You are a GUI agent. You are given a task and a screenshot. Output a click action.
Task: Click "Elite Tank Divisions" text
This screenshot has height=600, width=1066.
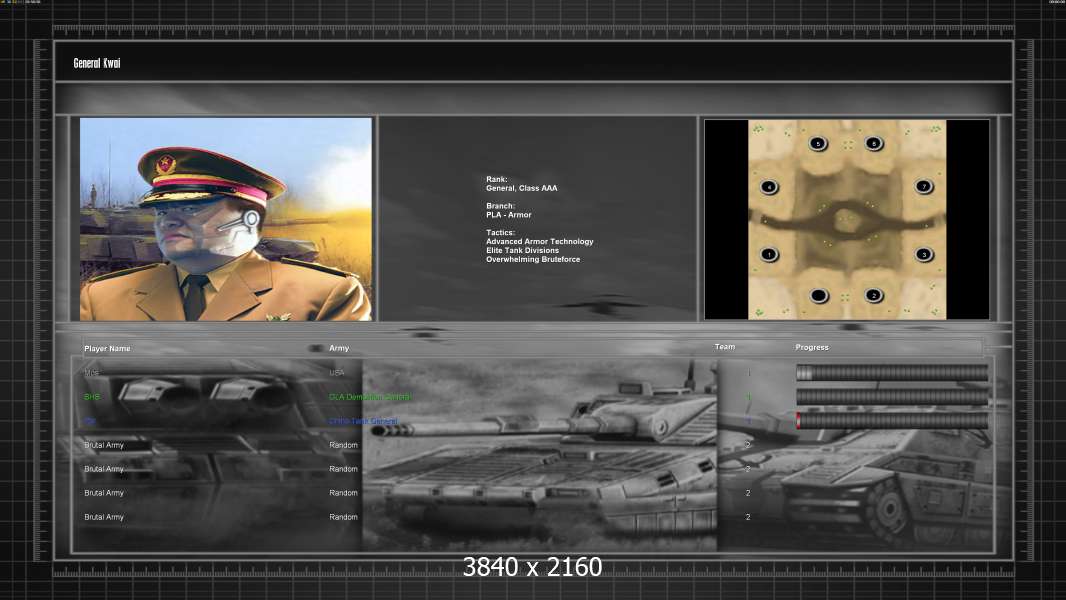(522, 250)
